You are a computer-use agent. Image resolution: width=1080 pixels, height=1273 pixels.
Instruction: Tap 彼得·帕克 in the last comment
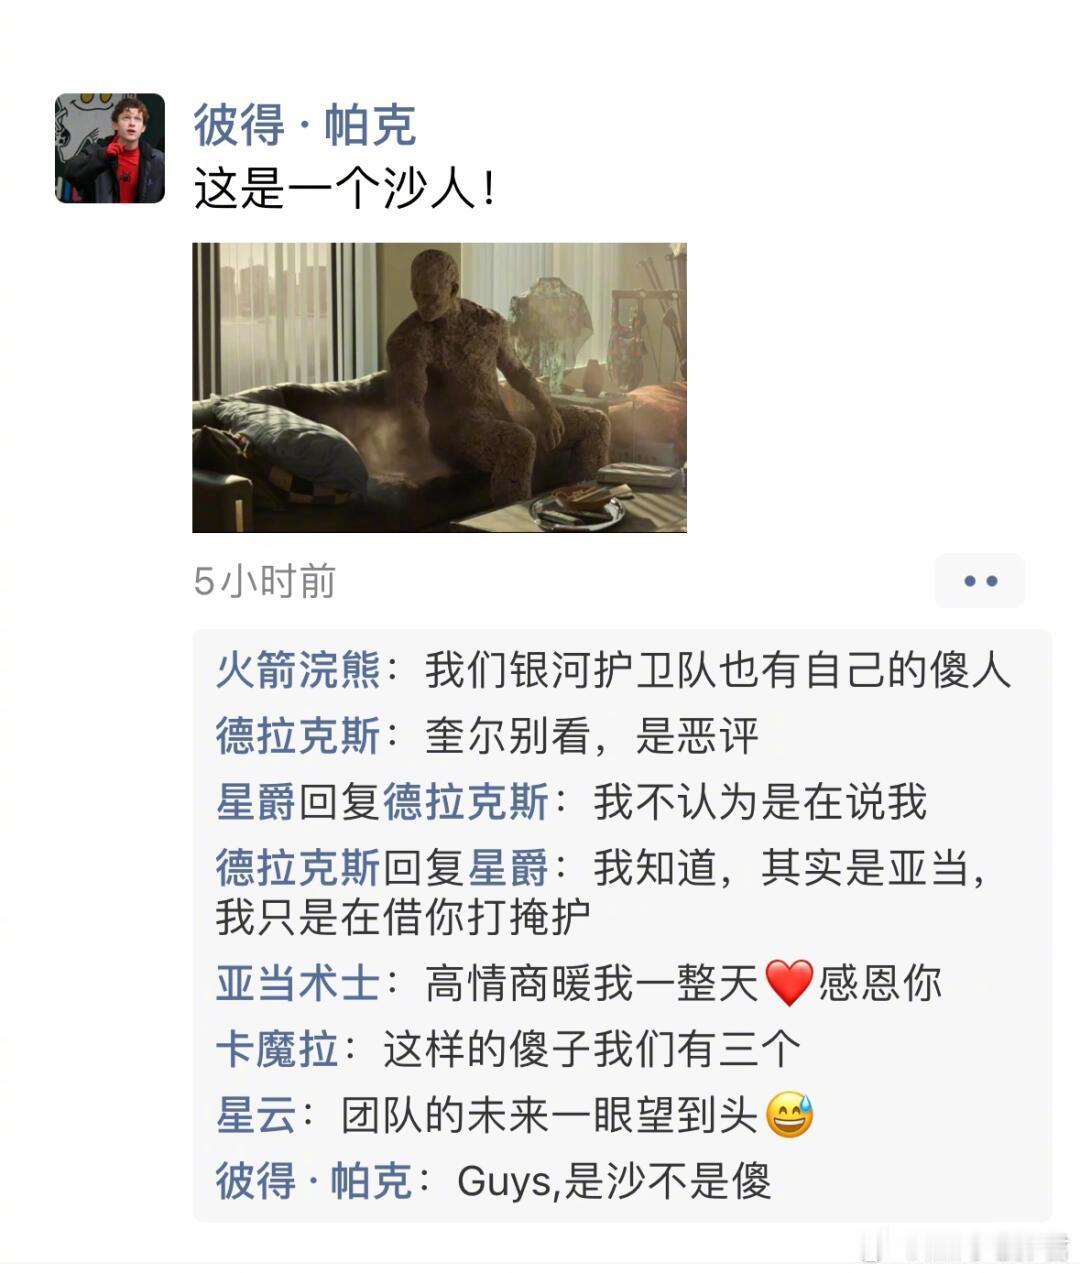pos(314,1181)
